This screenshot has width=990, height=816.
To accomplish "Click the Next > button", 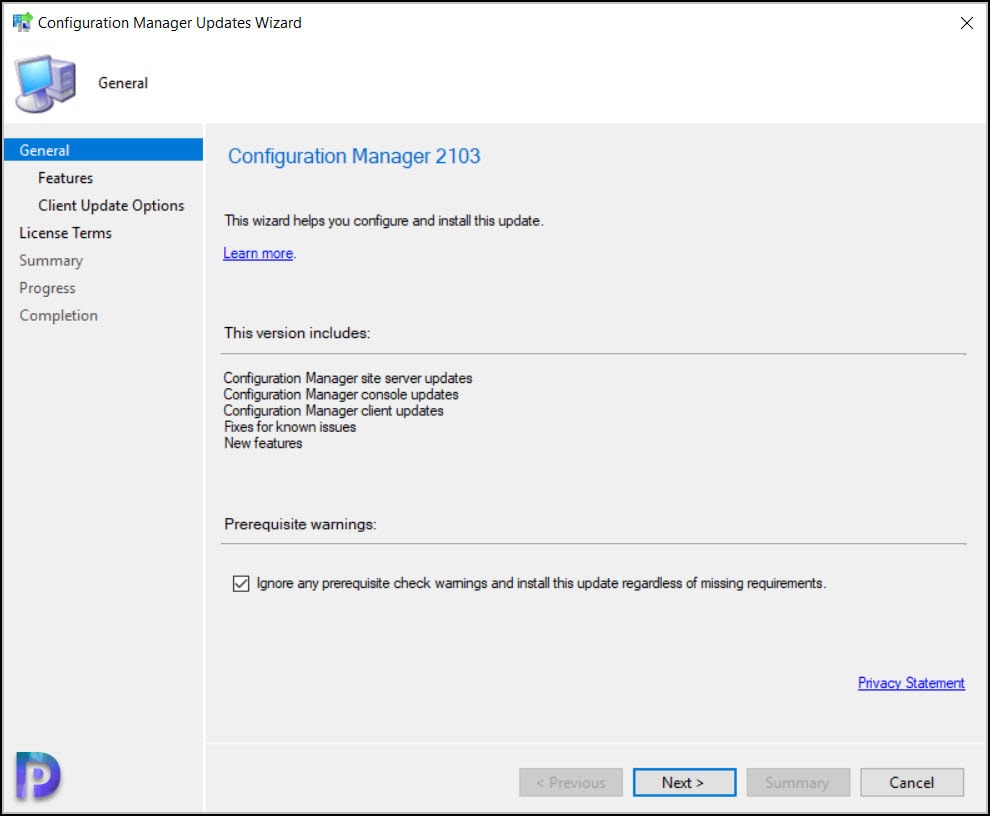I will click(684, 783).
